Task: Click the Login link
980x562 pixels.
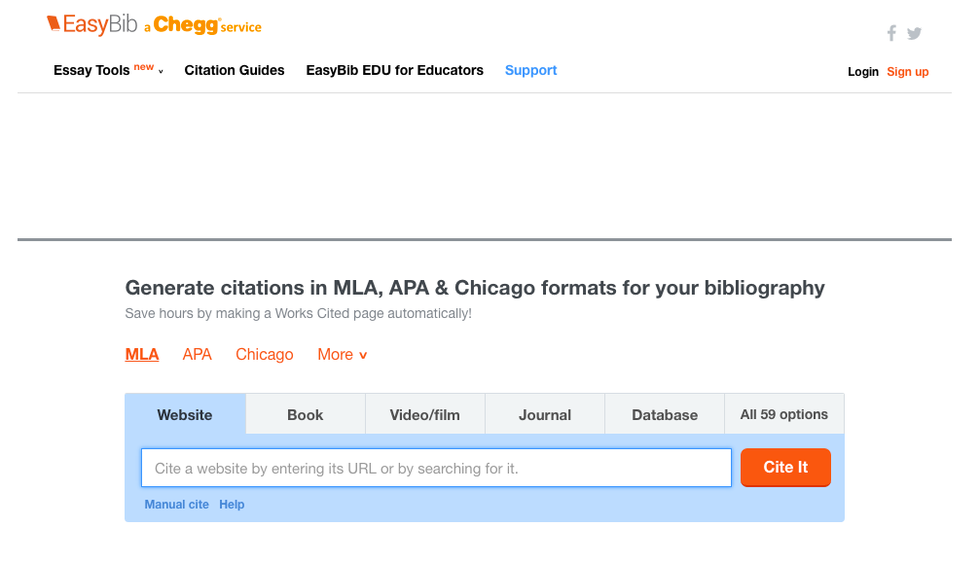Action: [x=862, y=72]
